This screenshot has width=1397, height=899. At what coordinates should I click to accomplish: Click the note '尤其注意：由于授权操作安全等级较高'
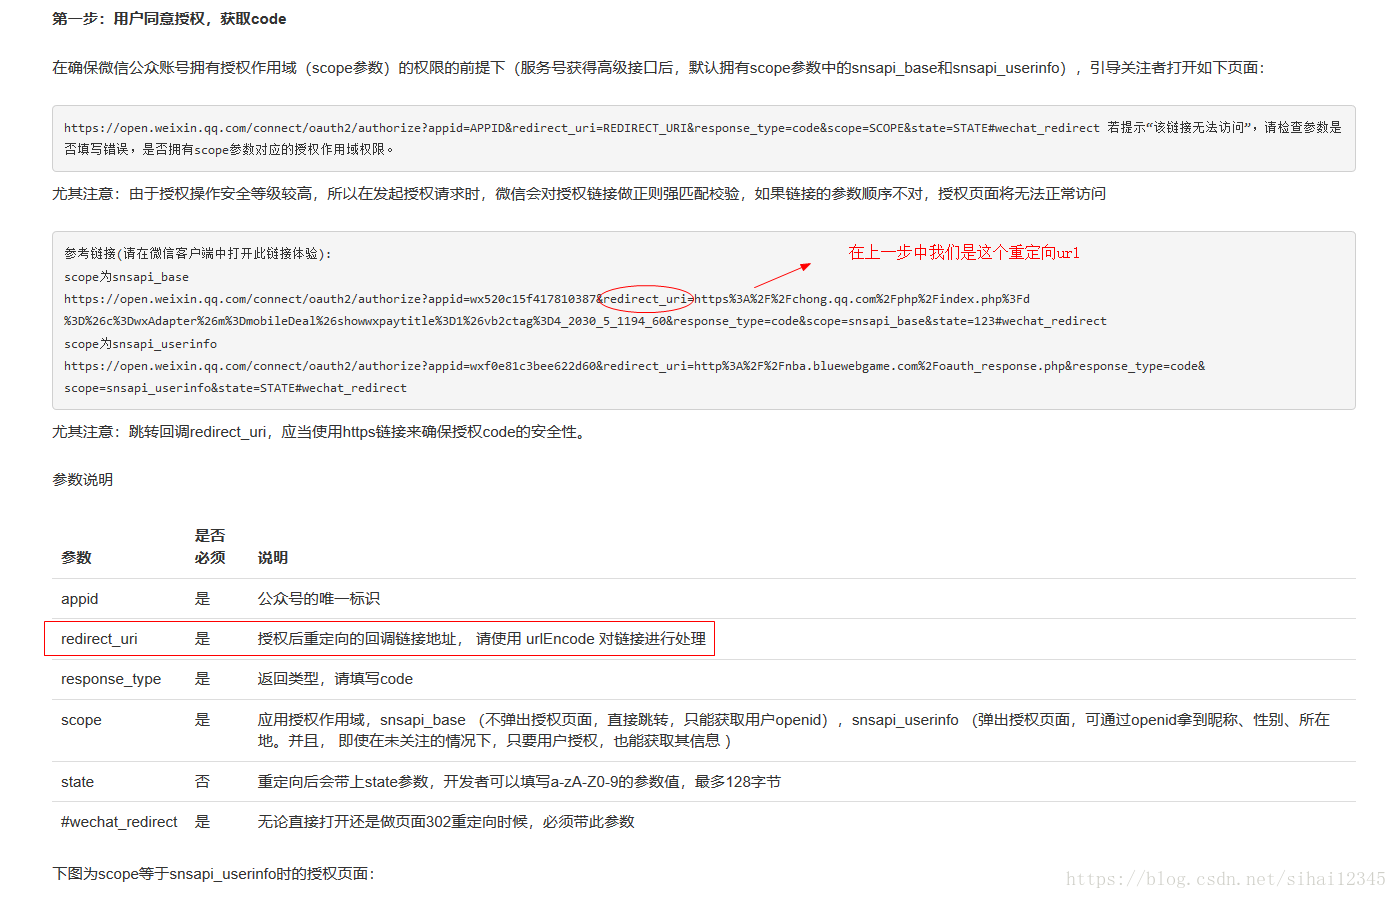[579, 194]
